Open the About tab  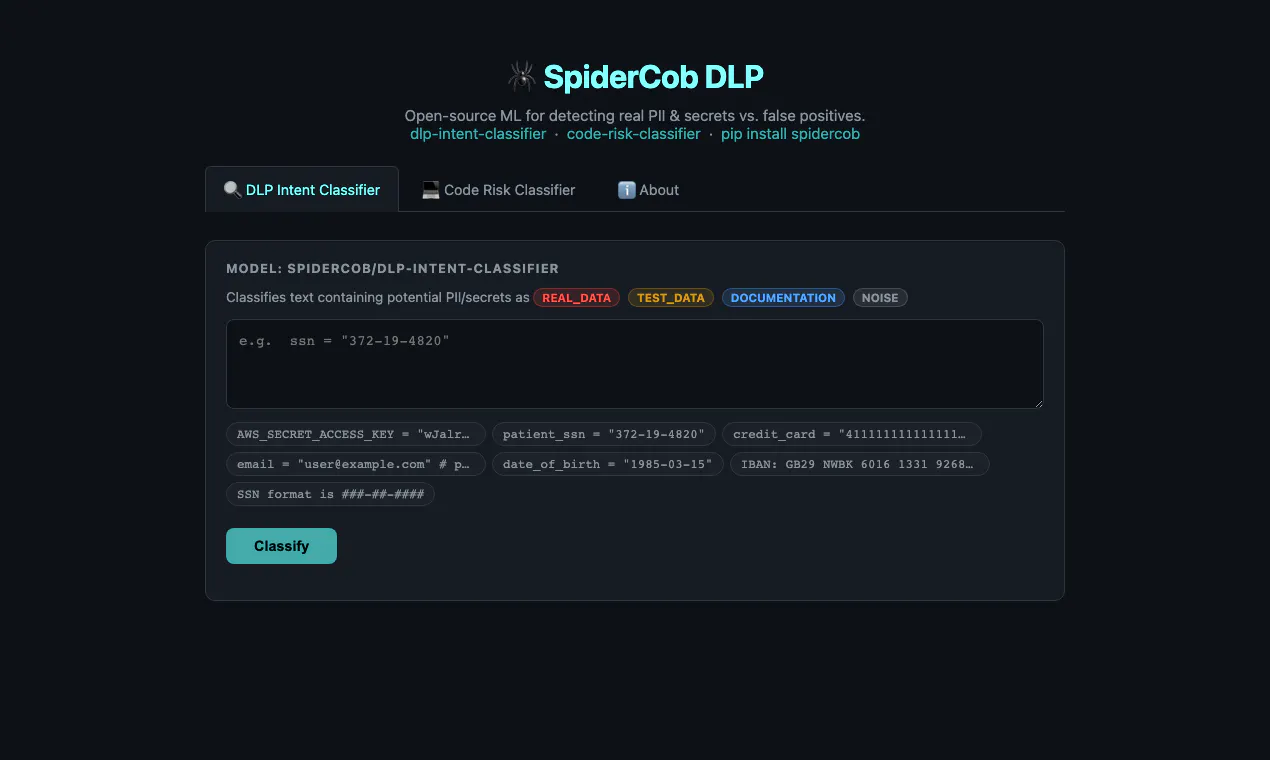tap(648, 190)
